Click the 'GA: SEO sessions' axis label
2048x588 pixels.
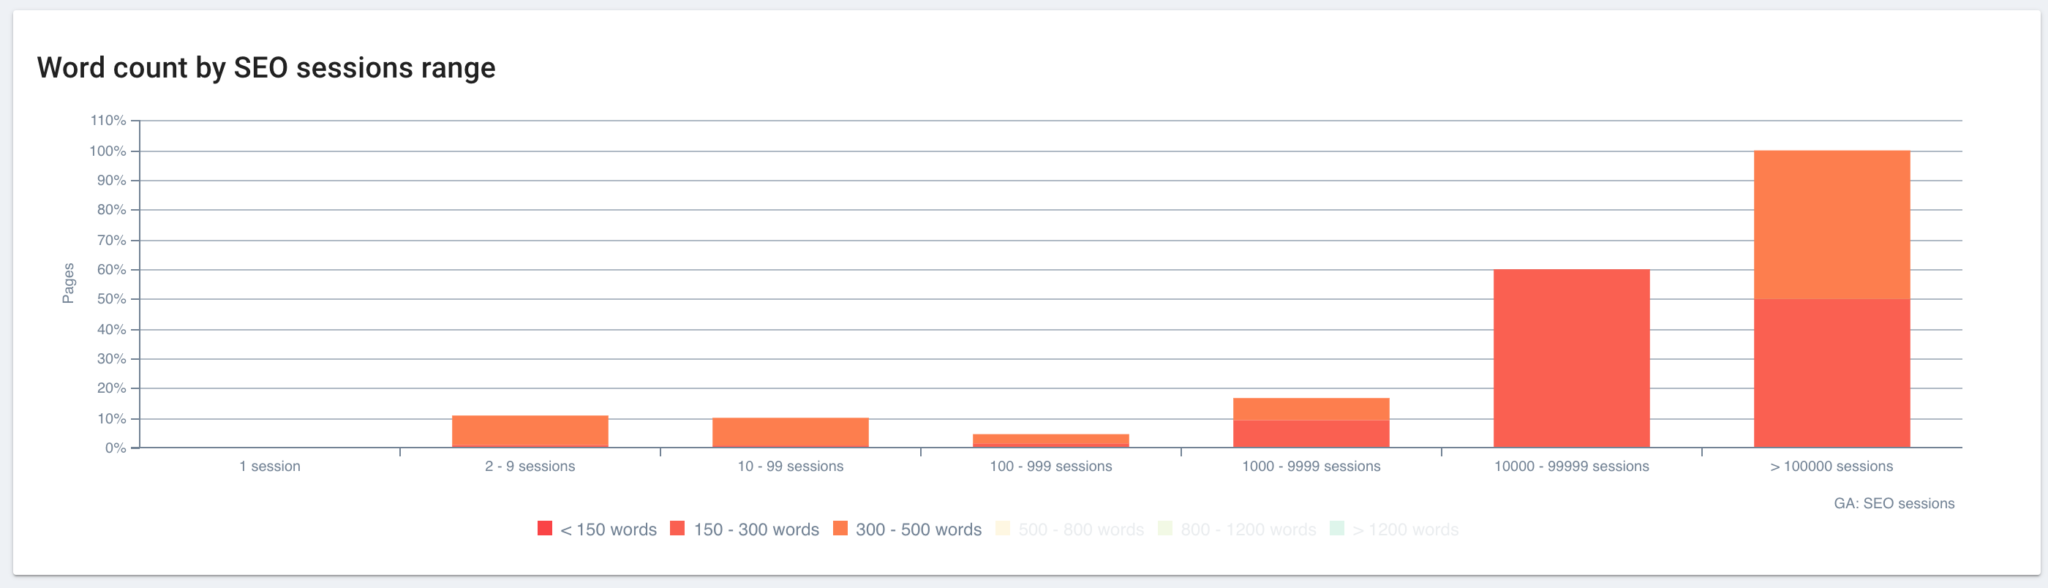click(x=1894, y=503)
